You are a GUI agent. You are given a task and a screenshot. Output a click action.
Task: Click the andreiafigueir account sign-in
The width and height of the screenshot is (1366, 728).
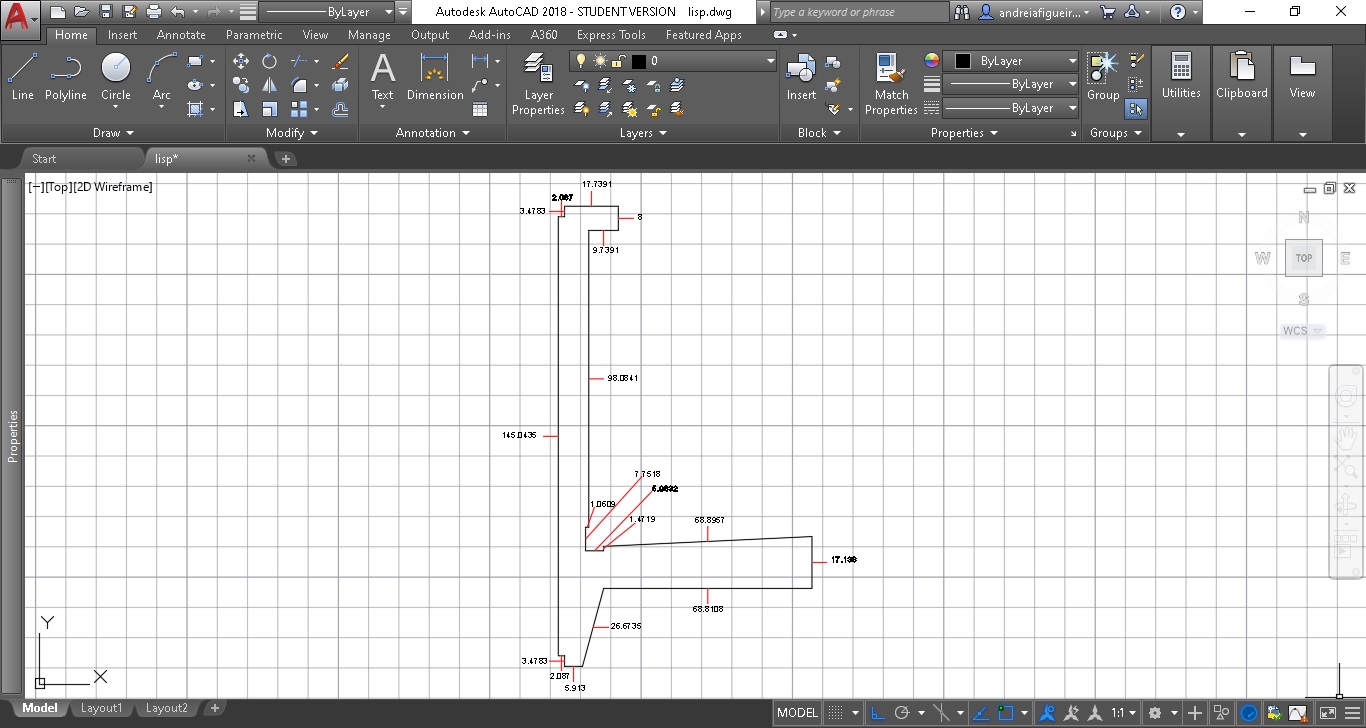coord(1033,12)
